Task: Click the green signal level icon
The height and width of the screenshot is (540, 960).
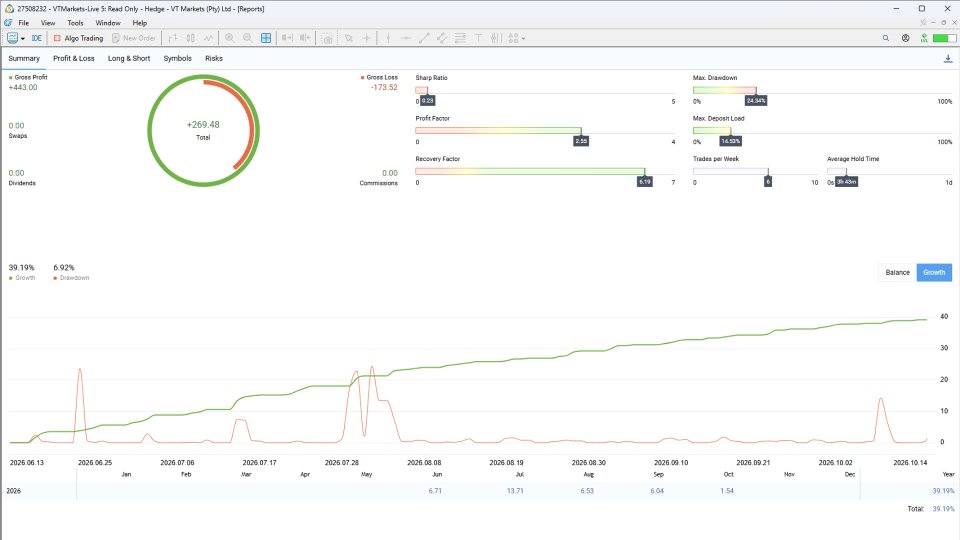Action: point(924,38)
